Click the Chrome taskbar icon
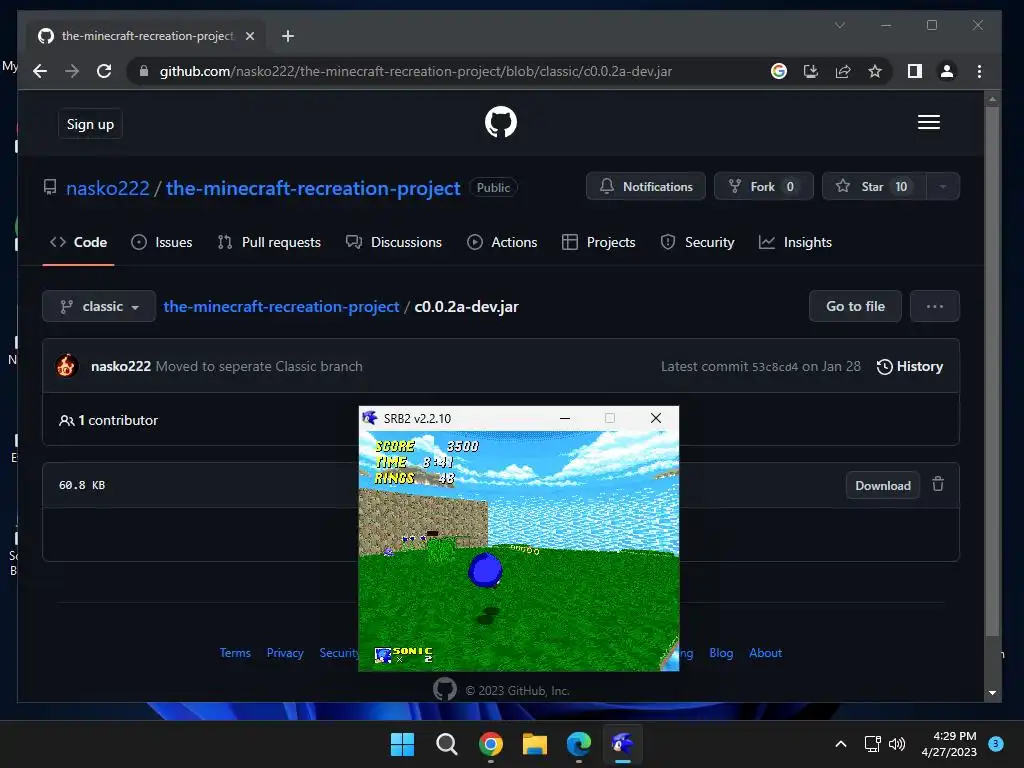This screenshot has height=768, width=1024. pyautogui.click(x=490, y=744)
